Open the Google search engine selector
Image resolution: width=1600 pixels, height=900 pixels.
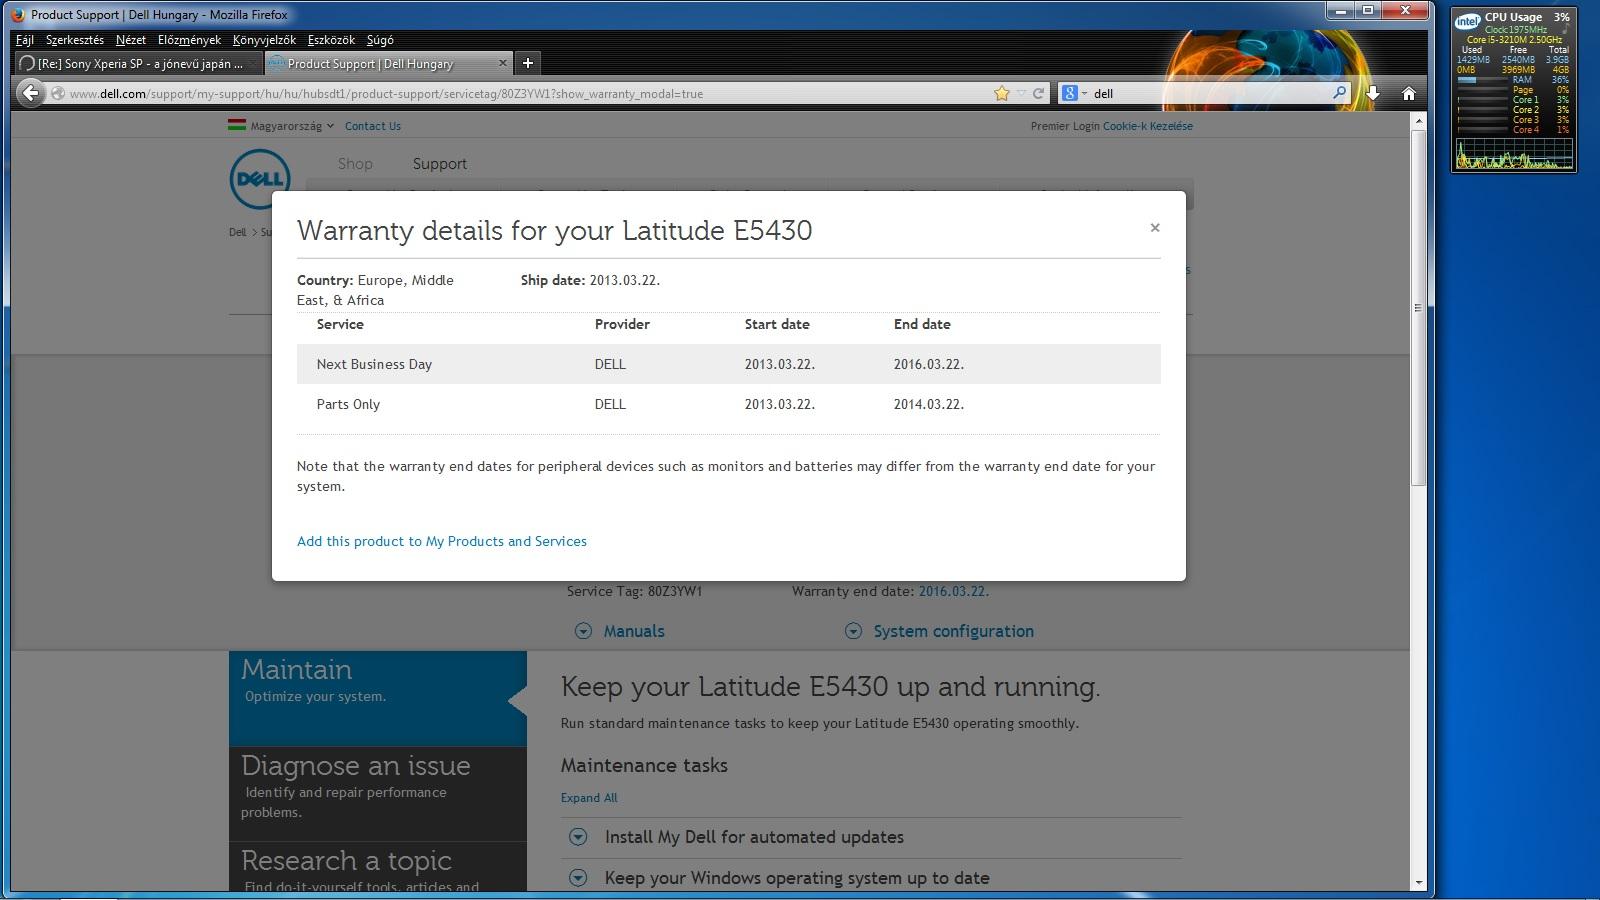click(x=1075, y=93)
